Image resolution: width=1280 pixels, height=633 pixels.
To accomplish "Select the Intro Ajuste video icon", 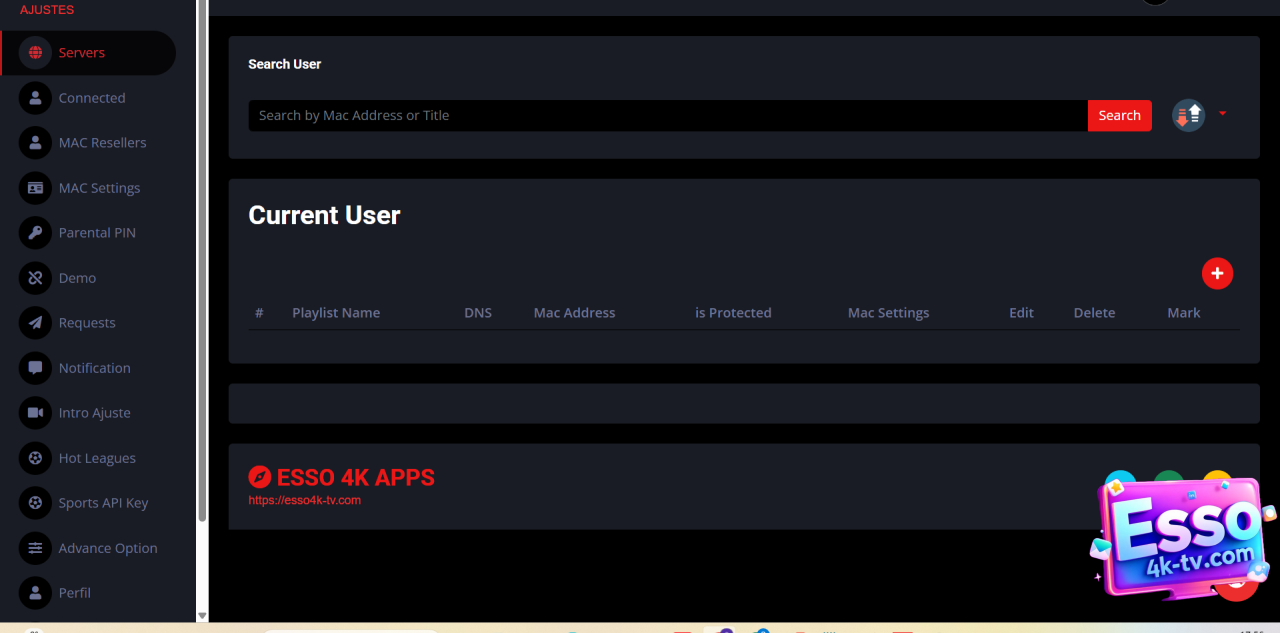I will 36,413.
